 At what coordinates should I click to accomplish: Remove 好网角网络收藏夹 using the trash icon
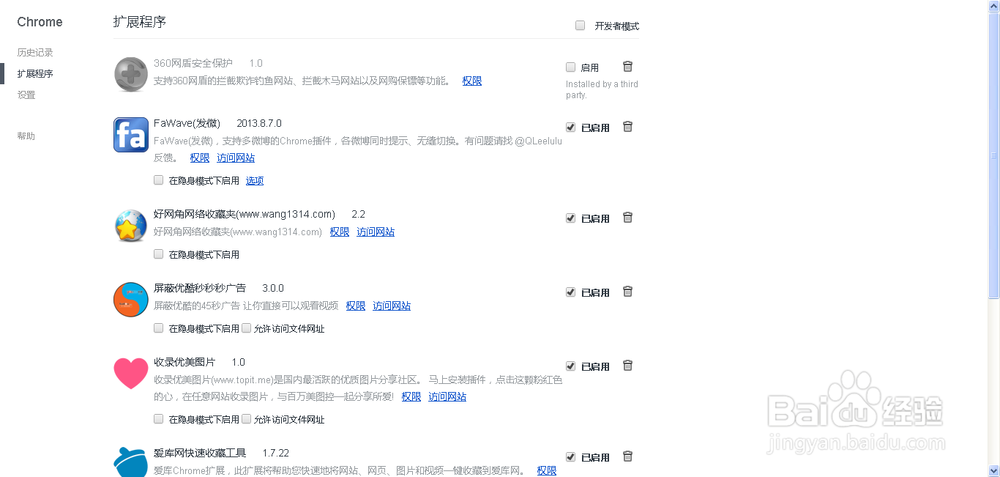coord(628,217)
